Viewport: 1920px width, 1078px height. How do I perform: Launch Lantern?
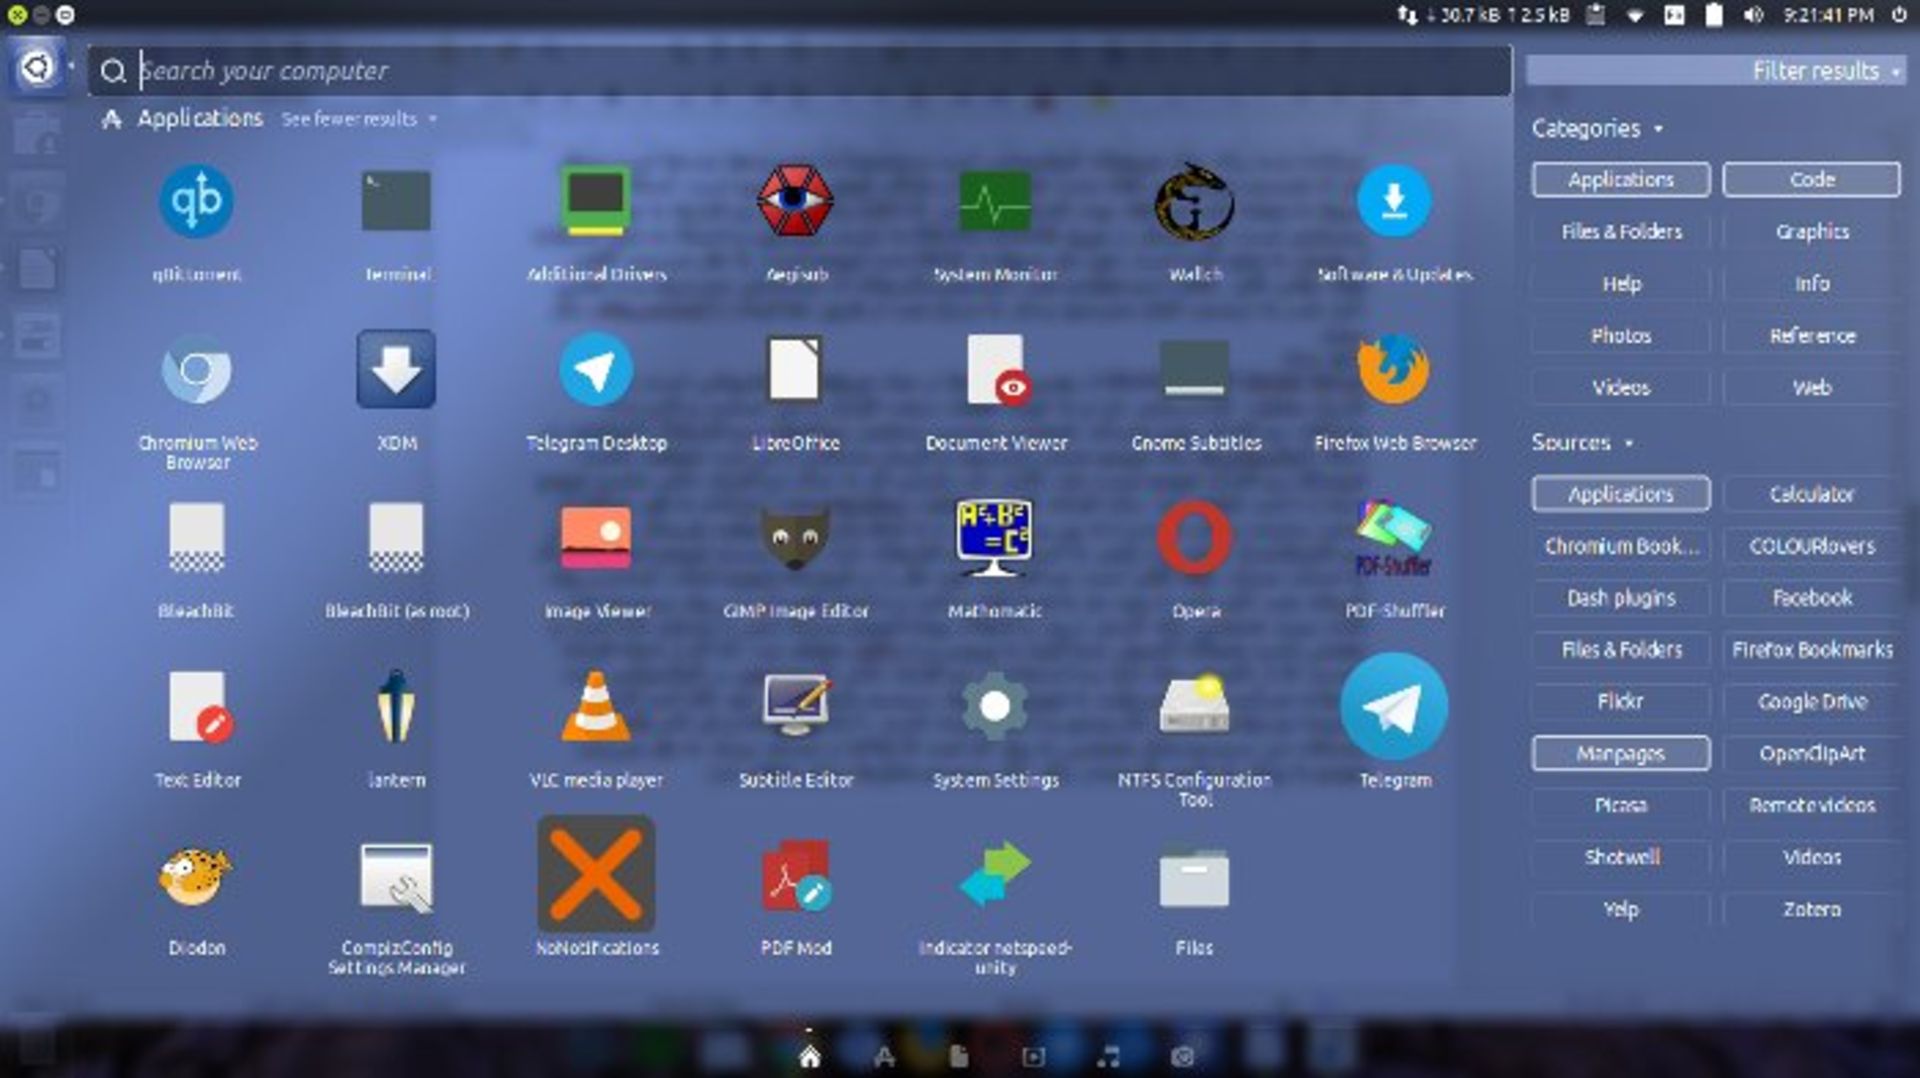(x=396, y=707)
